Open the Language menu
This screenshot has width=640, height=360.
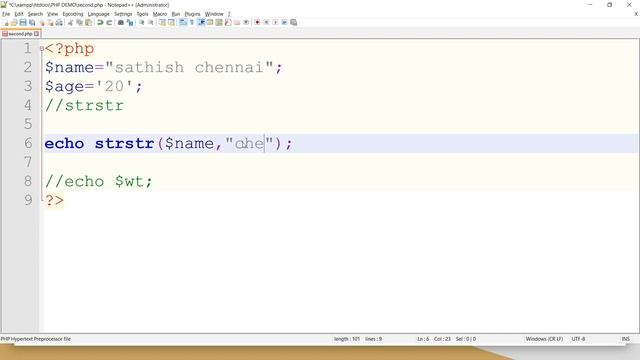(98, 14)
